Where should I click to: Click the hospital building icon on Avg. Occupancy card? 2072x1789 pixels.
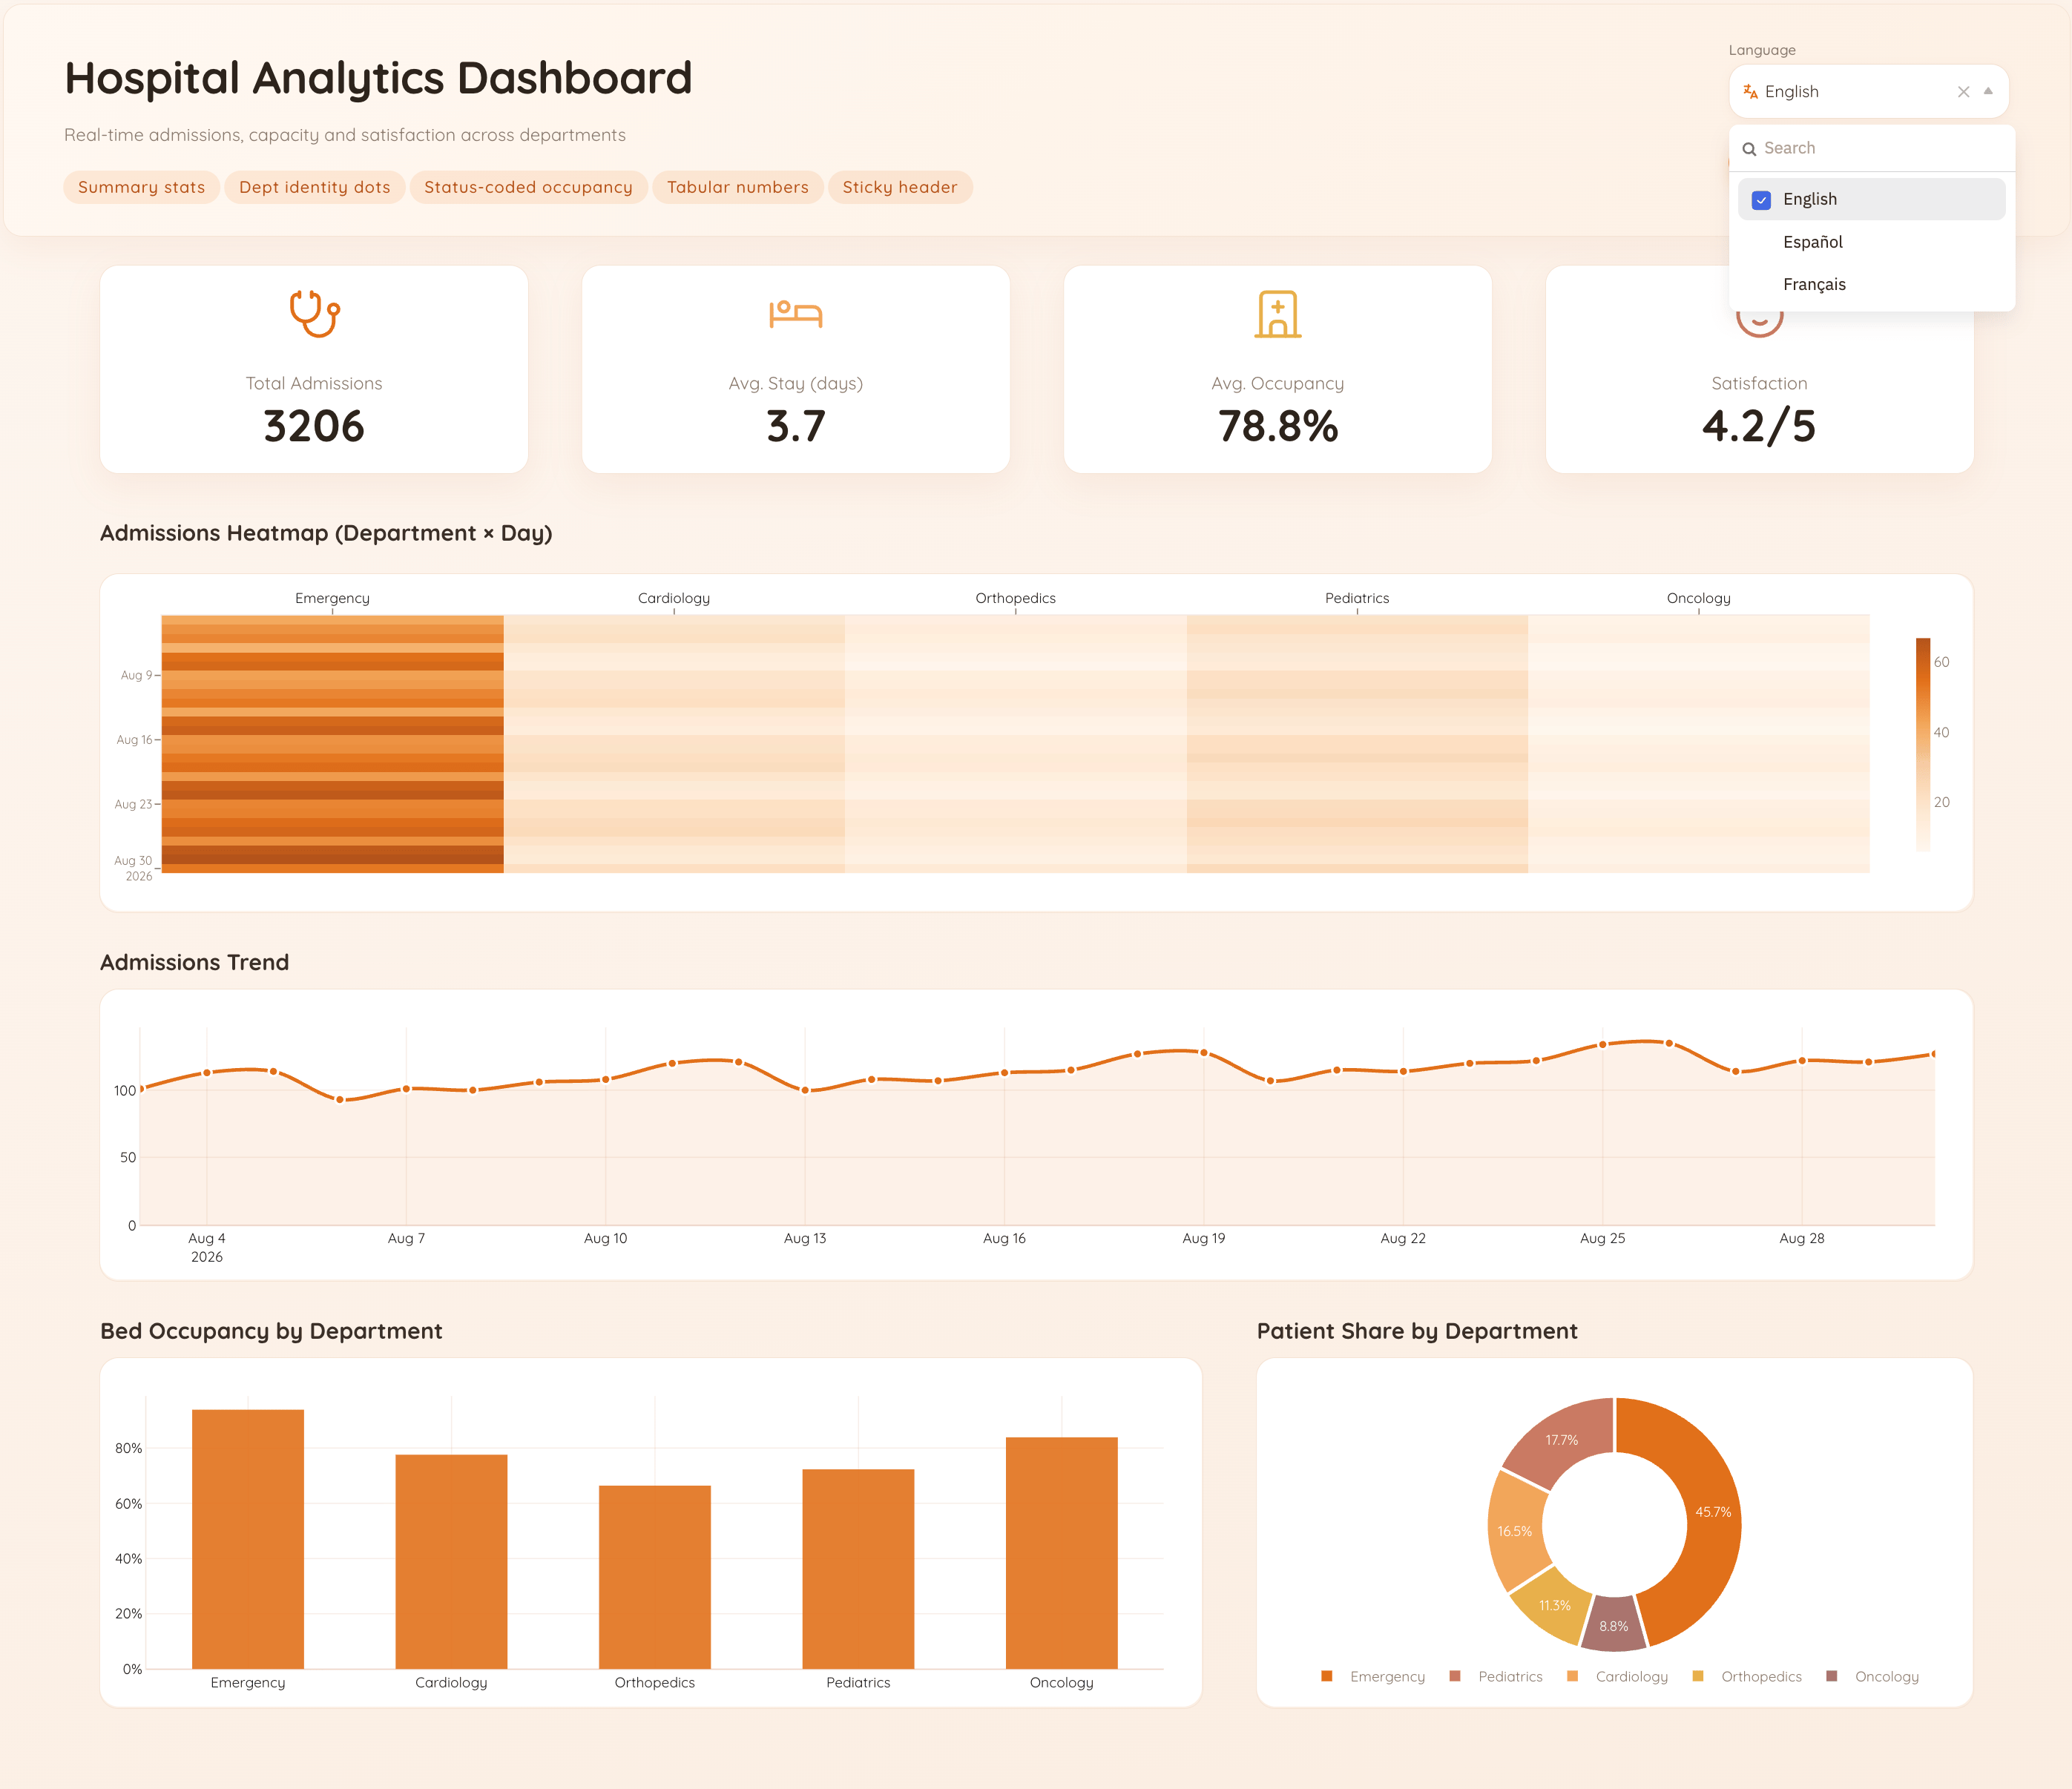coord(1278,314)
